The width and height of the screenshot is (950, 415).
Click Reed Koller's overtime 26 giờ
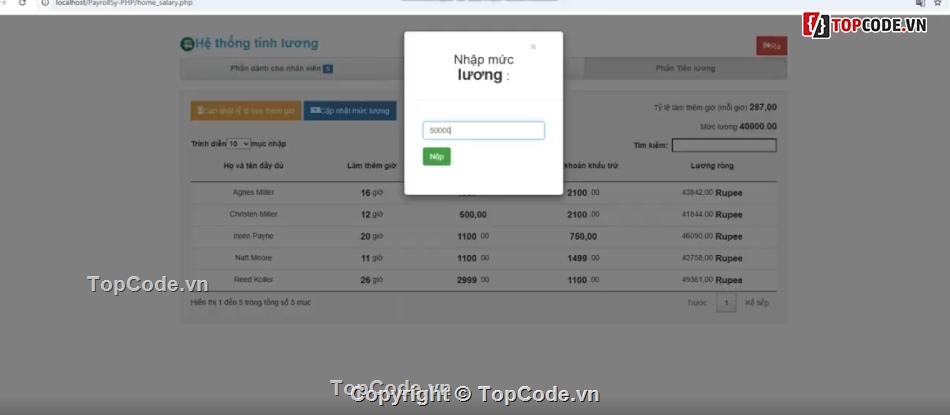[371, 280]
